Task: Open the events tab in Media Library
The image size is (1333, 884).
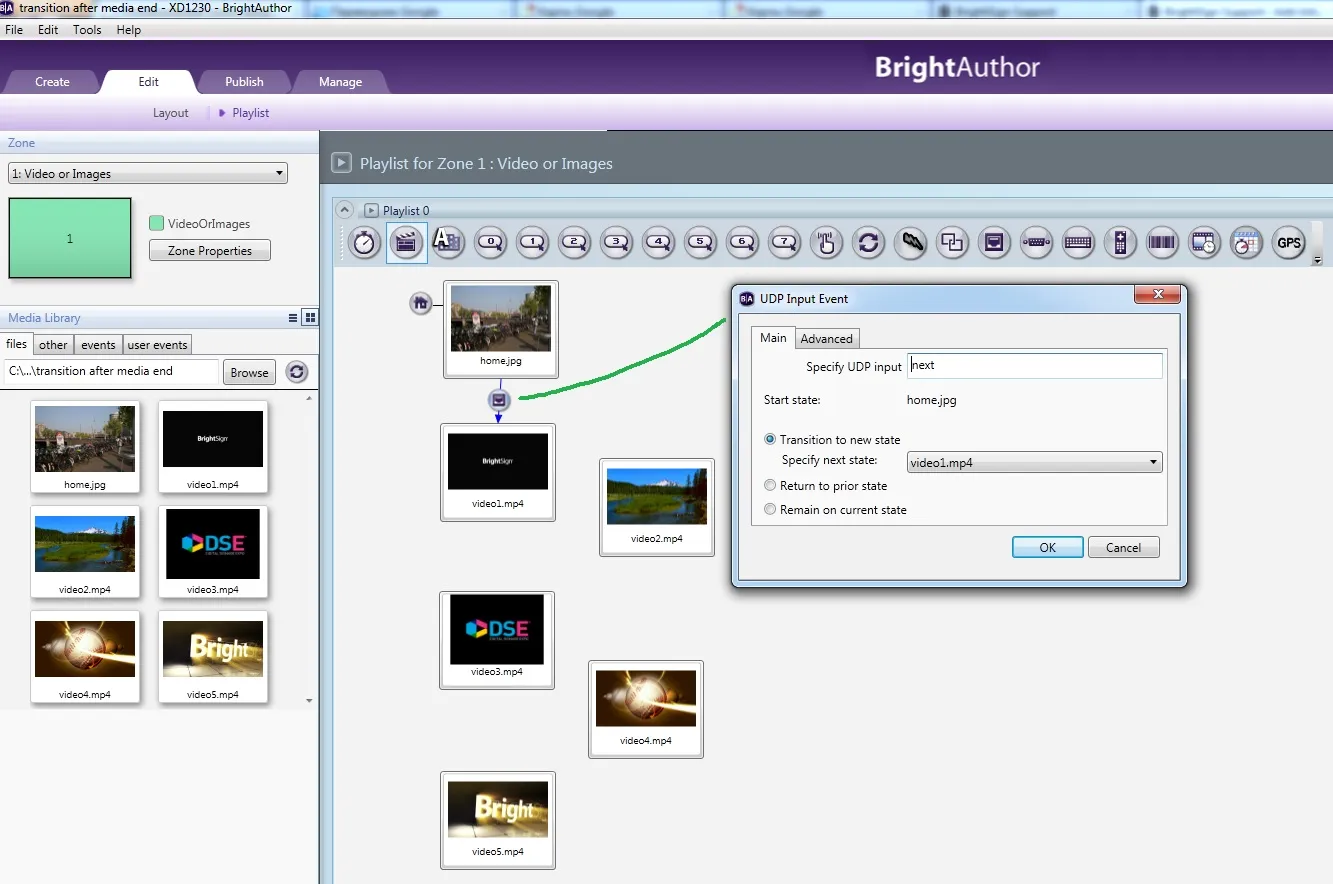Action: click(x=98, y=345)
